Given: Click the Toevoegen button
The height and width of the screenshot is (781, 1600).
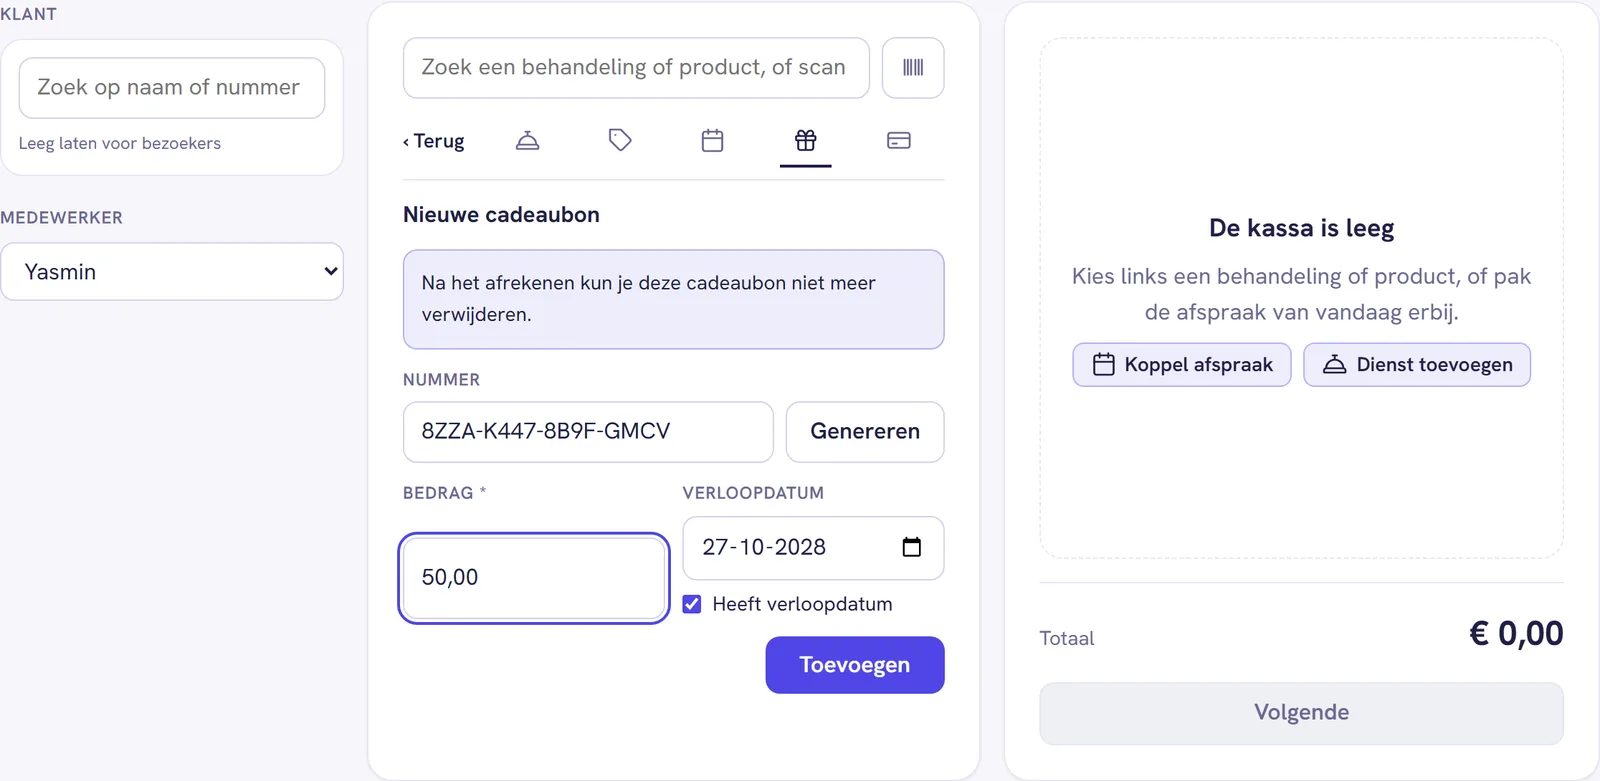Looking at the screenshot, I should (855, 665).
